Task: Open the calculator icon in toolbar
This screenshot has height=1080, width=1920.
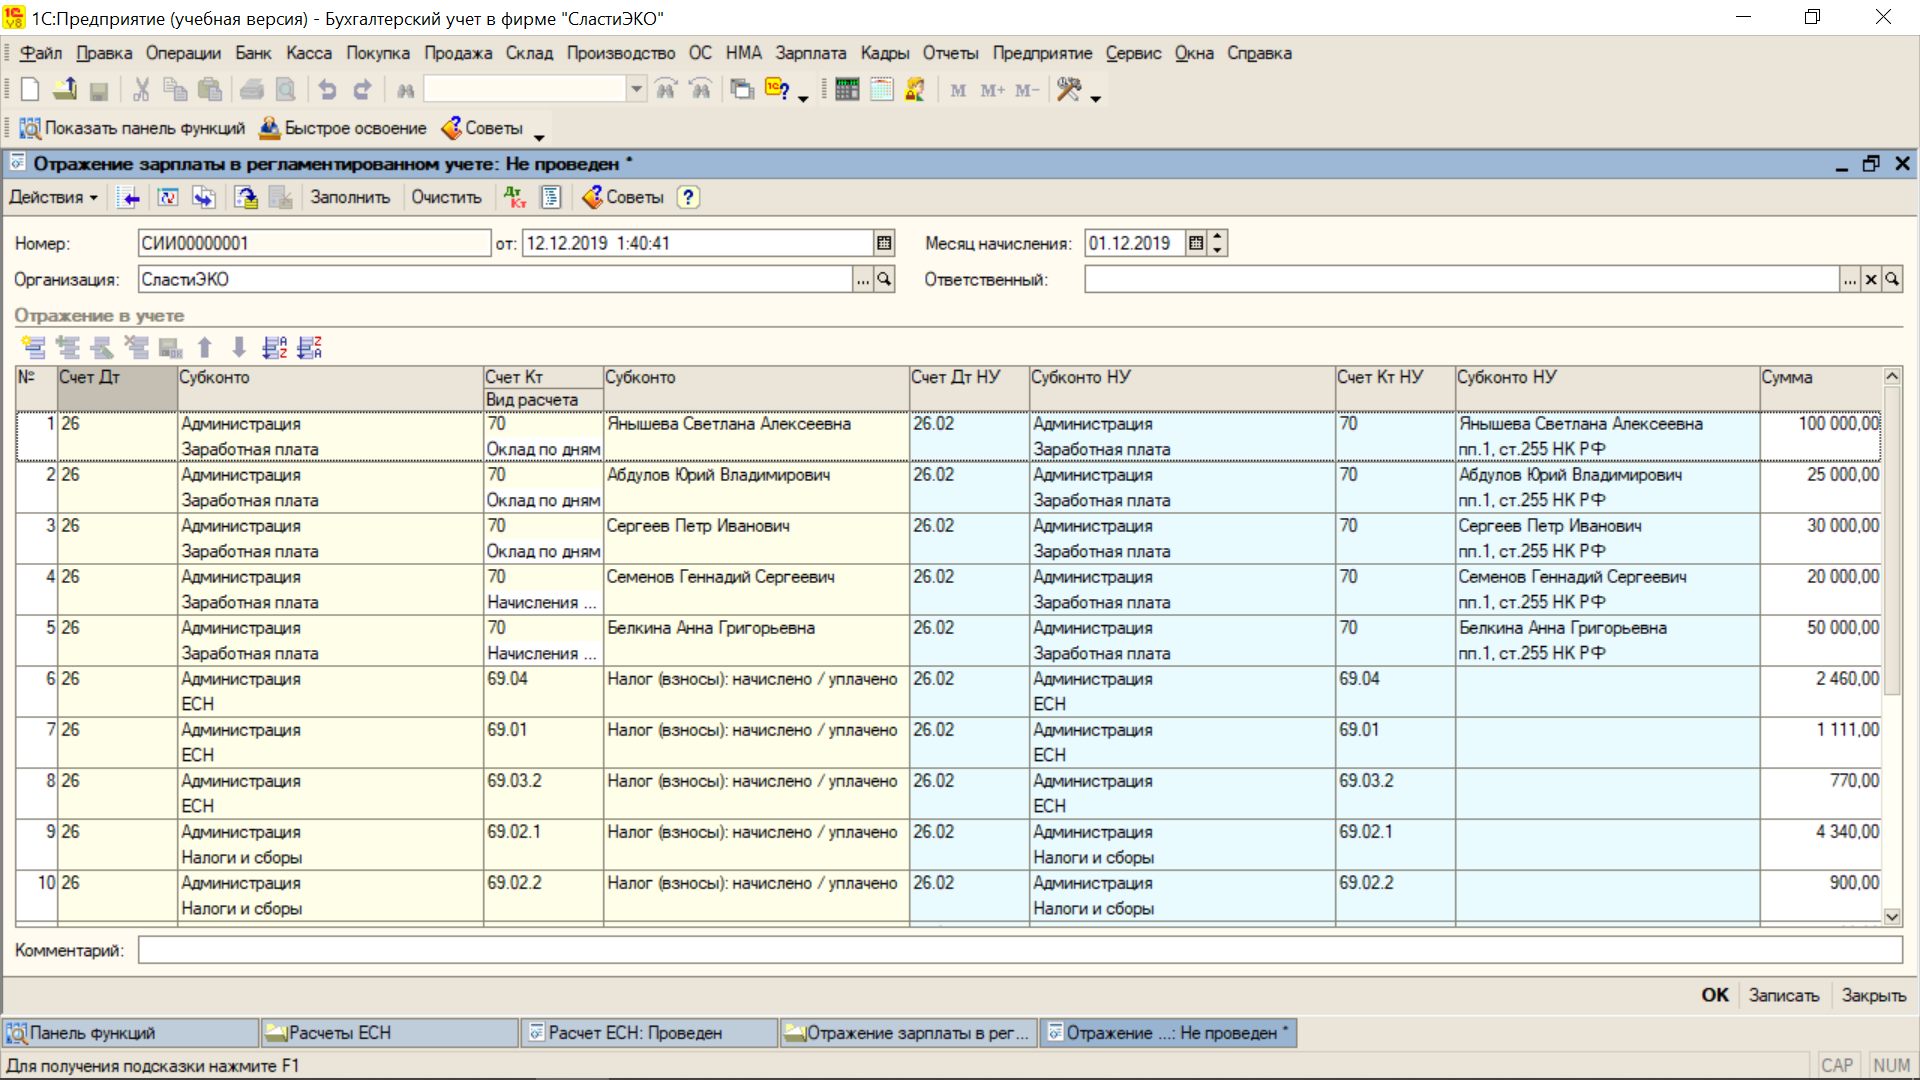Action: tap(847, 90)
